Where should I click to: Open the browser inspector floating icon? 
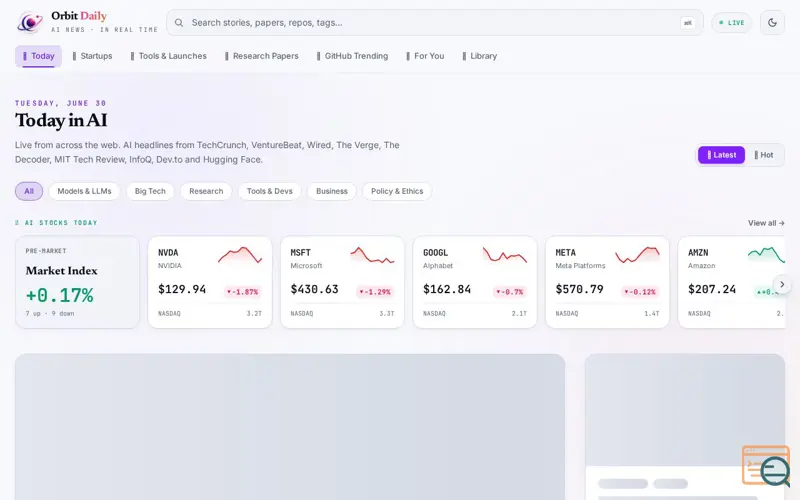pos(766,466)
